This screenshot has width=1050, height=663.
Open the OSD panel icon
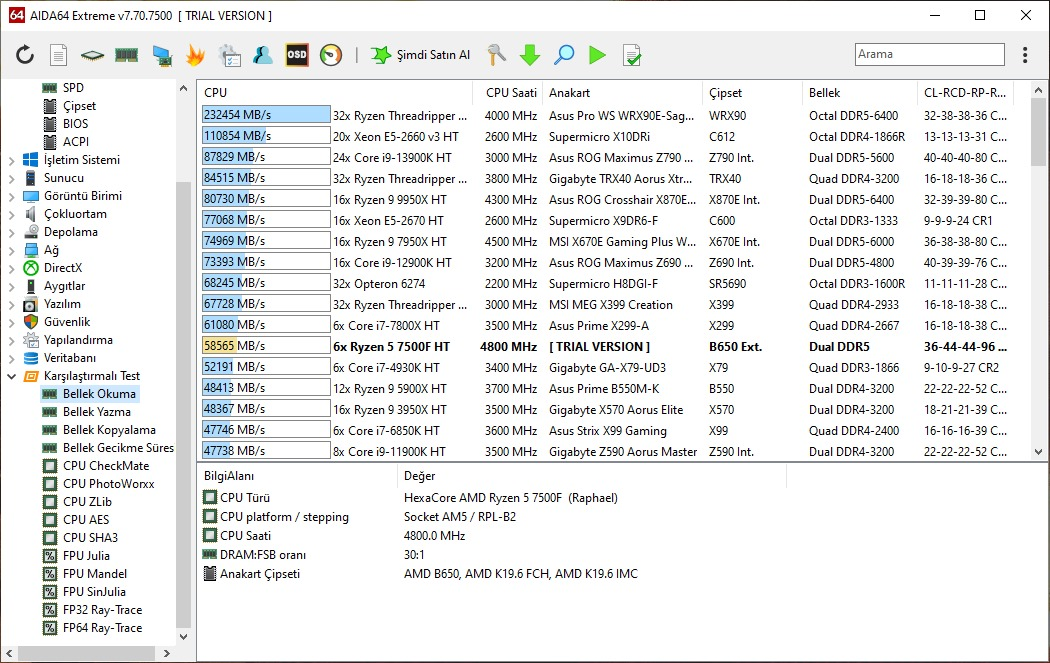[x=297, y=55]
